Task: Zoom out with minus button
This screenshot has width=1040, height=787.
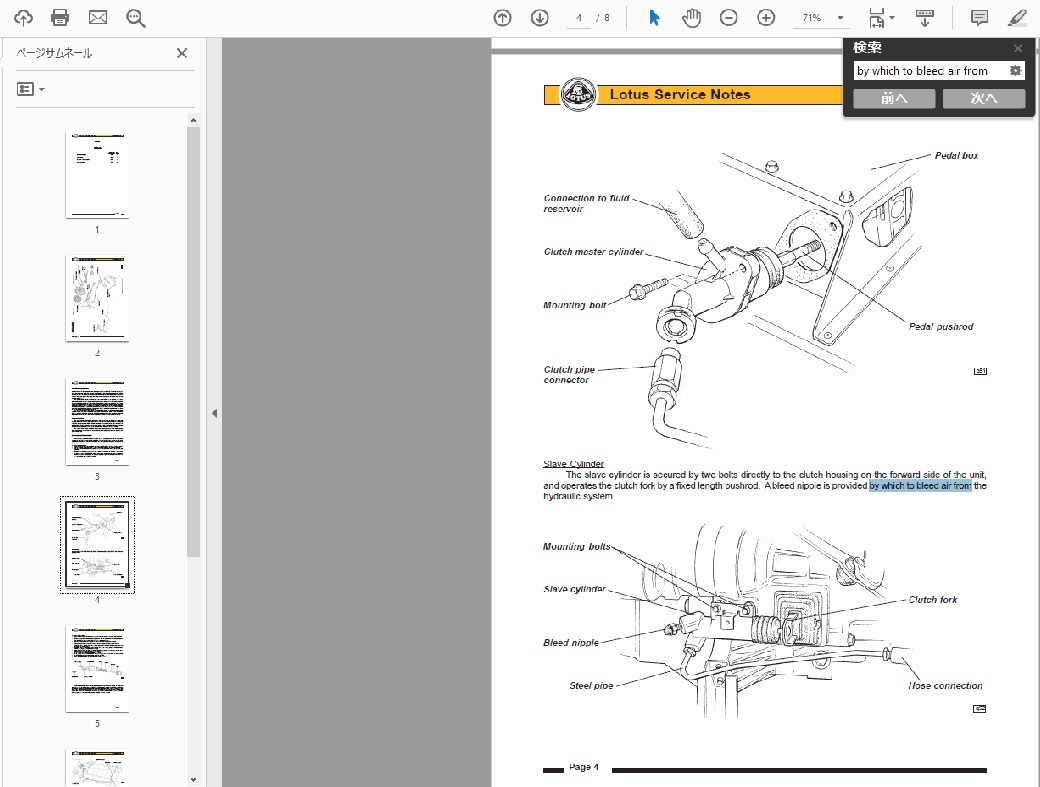Action: [728, 18]
